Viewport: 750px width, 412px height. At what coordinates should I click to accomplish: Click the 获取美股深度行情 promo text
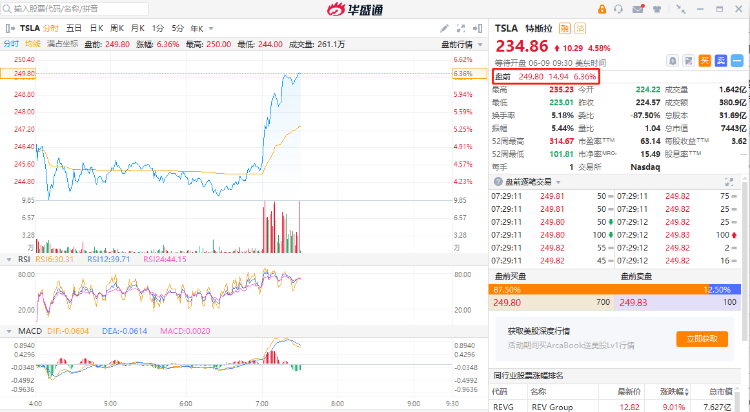click(539, 331)
